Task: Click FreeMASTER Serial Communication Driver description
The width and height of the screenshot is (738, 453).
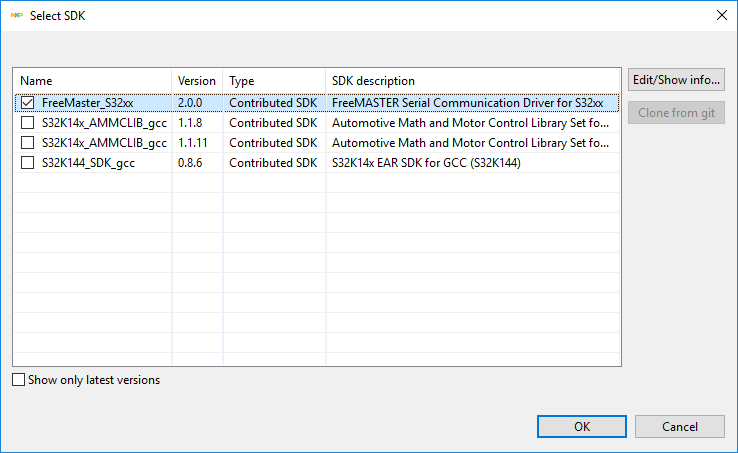Action: (x=467, y=103)
